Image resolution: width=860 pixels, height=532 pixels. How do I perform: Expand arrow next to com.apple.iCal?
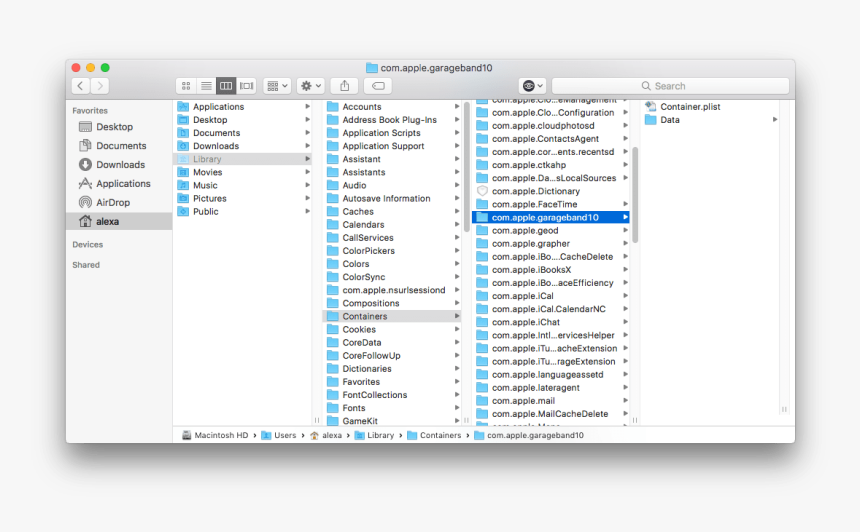coord(625,296)
